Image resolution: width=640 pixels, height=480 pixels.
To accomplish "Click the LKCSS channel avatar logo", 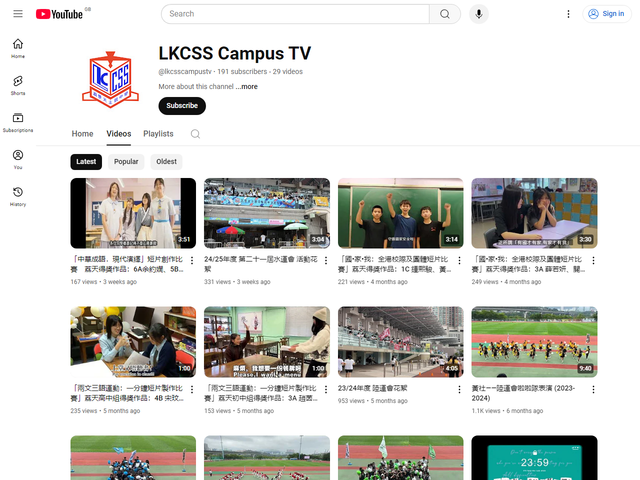I will tap(110, 76).
